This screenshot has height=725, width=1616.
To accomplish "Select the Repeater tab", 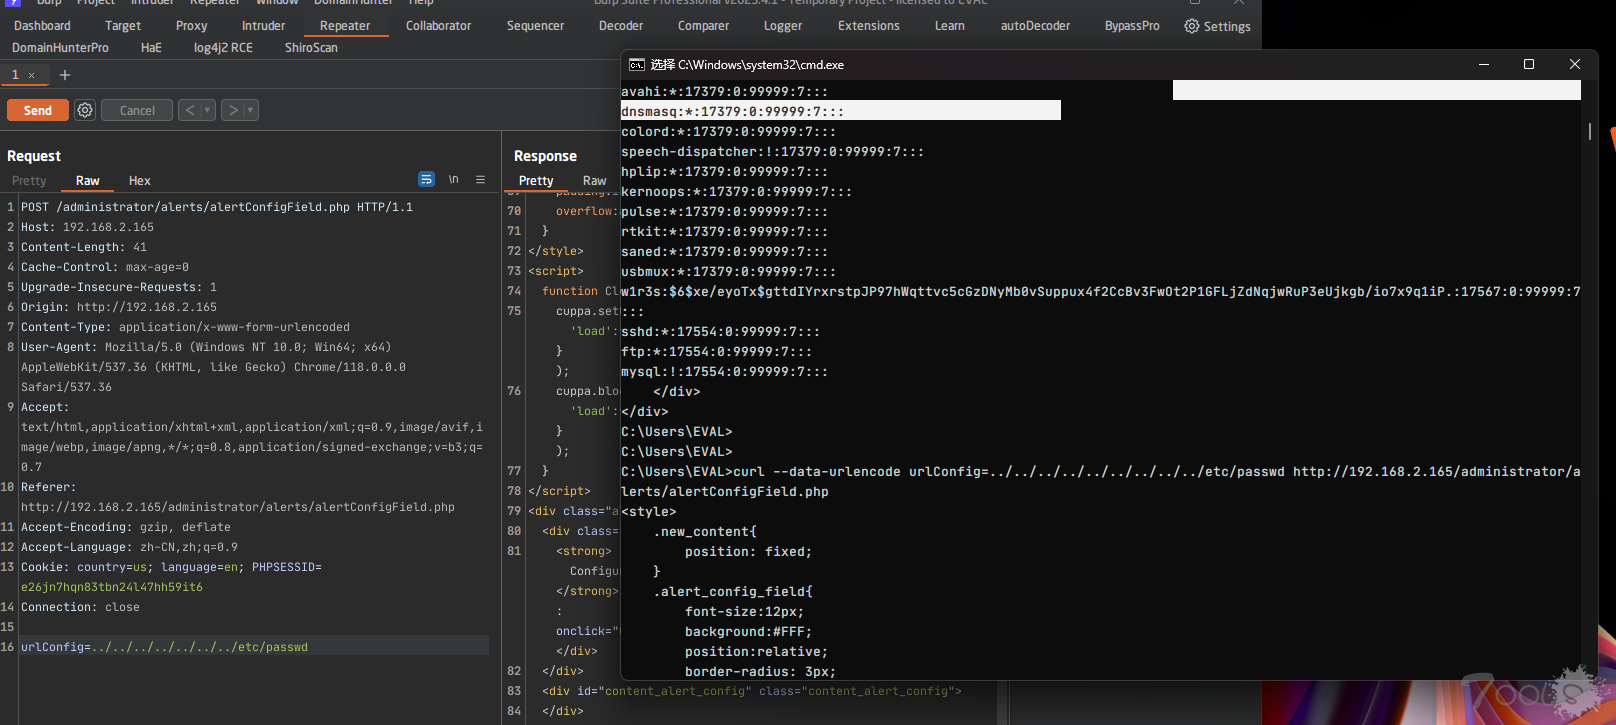I will [345, 26].
